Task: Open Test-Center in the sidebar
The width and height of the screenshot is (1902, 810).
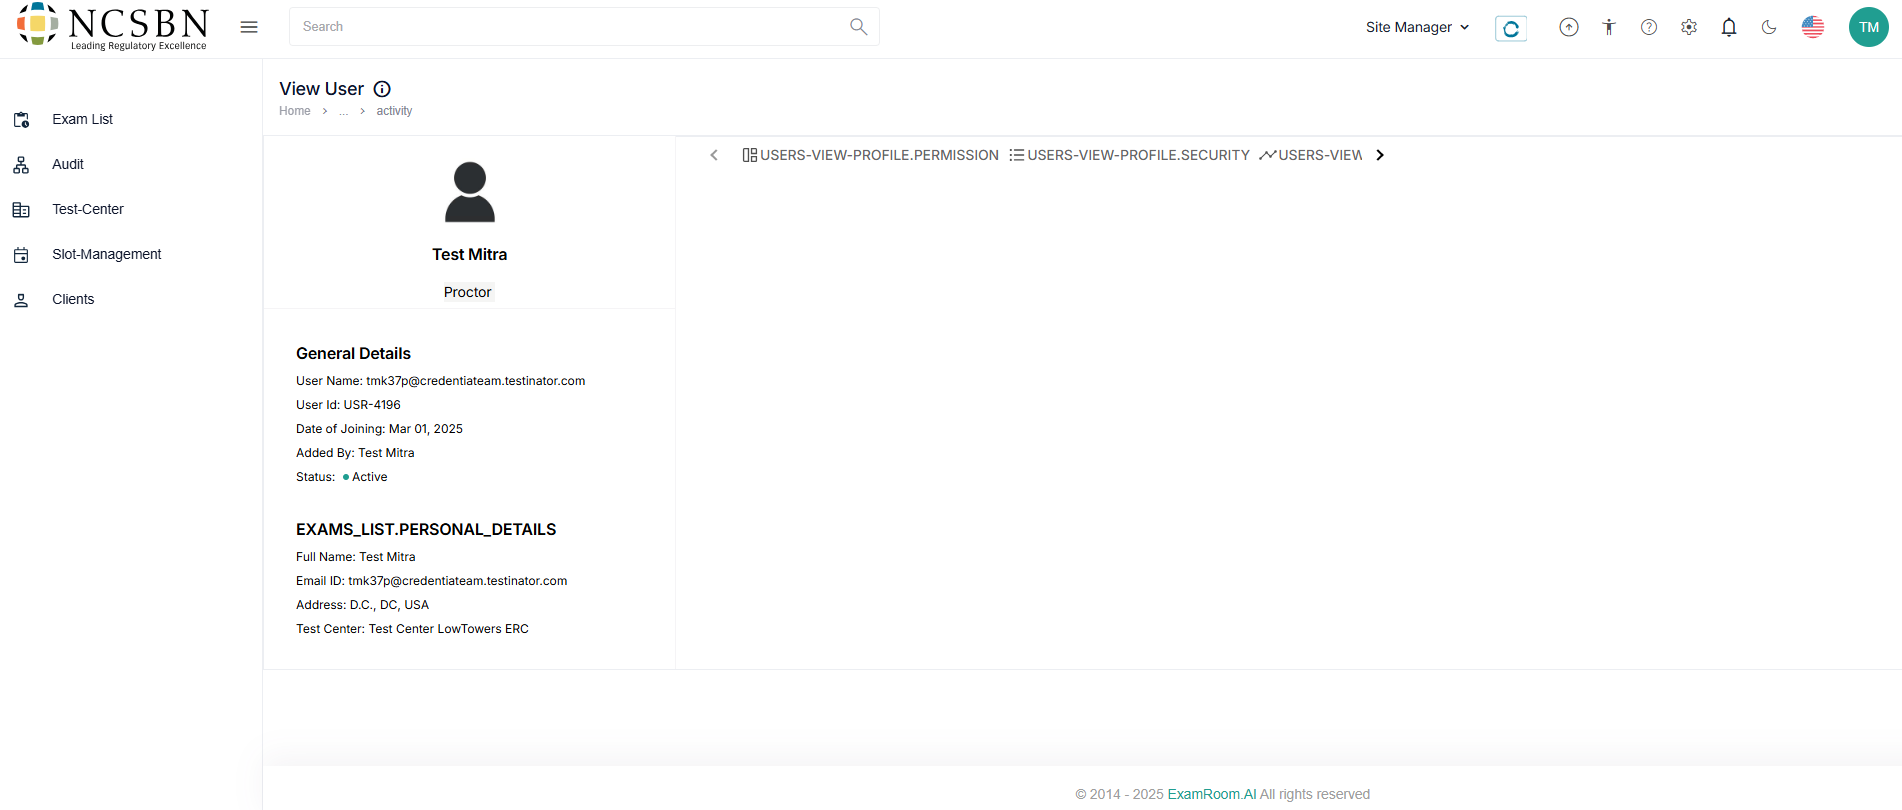Action: tap(88, 209)
